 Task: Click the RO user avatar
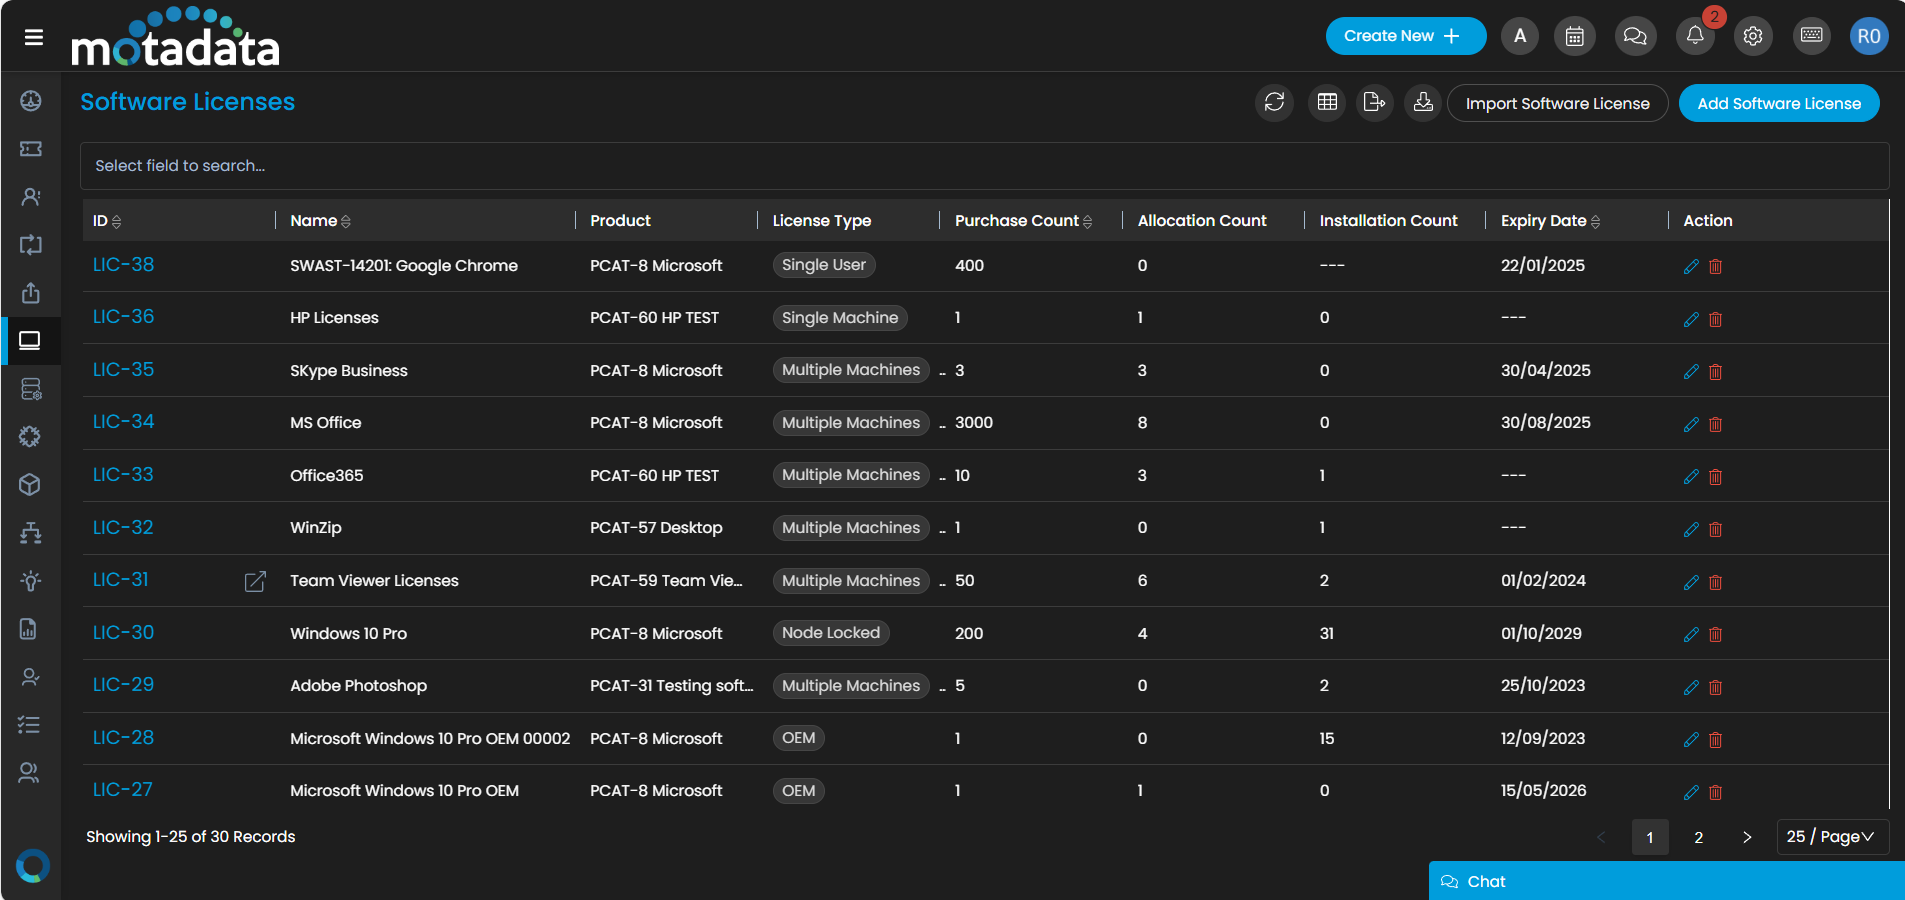coord(1869,37)
